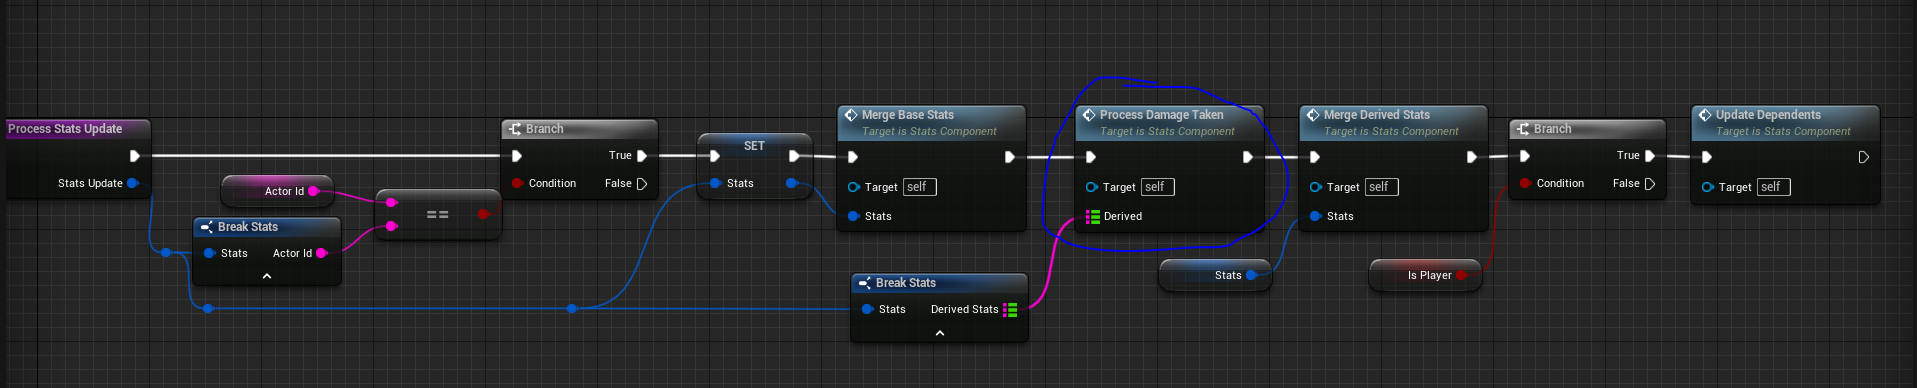Image resolution: width=1917 pixels, height=388 pixels.
Task: Click False exec pin of Branch before Update Dependents
Action: pos(1650,183)
